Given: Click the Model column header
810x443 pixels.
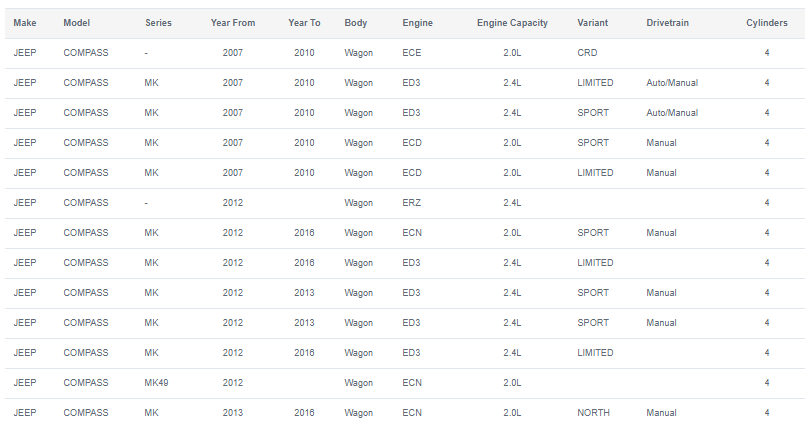Looking at the screenshot, I should [76, 23].
